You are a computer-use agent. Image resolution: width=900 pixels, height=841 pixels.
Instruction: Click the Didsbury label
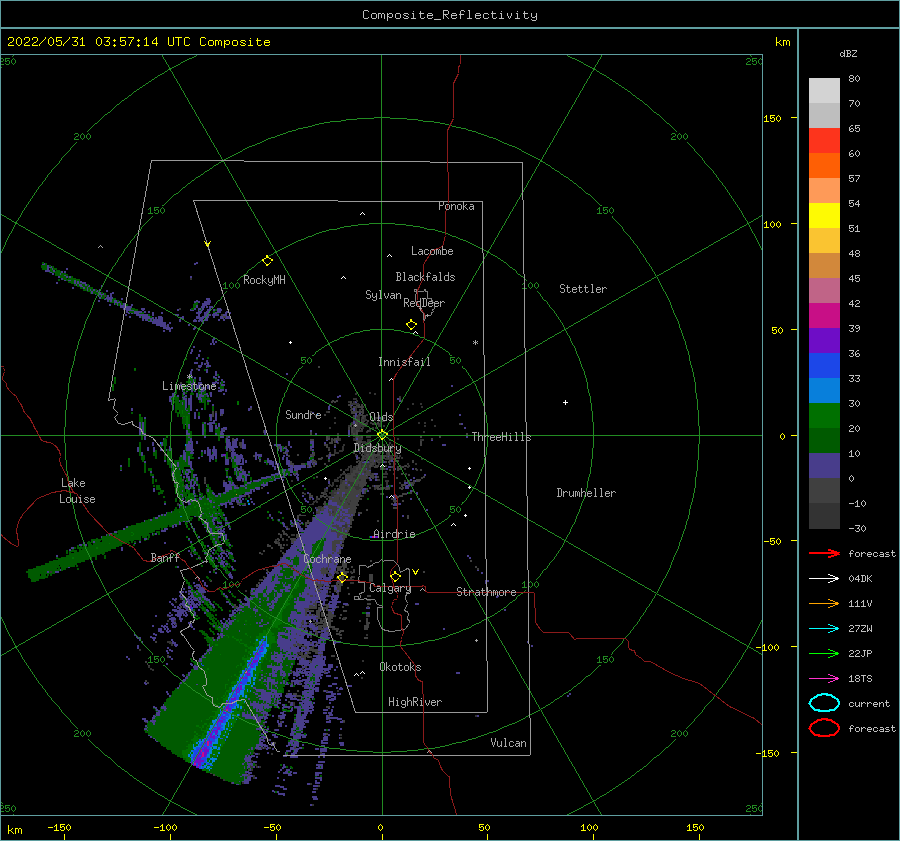(x=377, y=448)
